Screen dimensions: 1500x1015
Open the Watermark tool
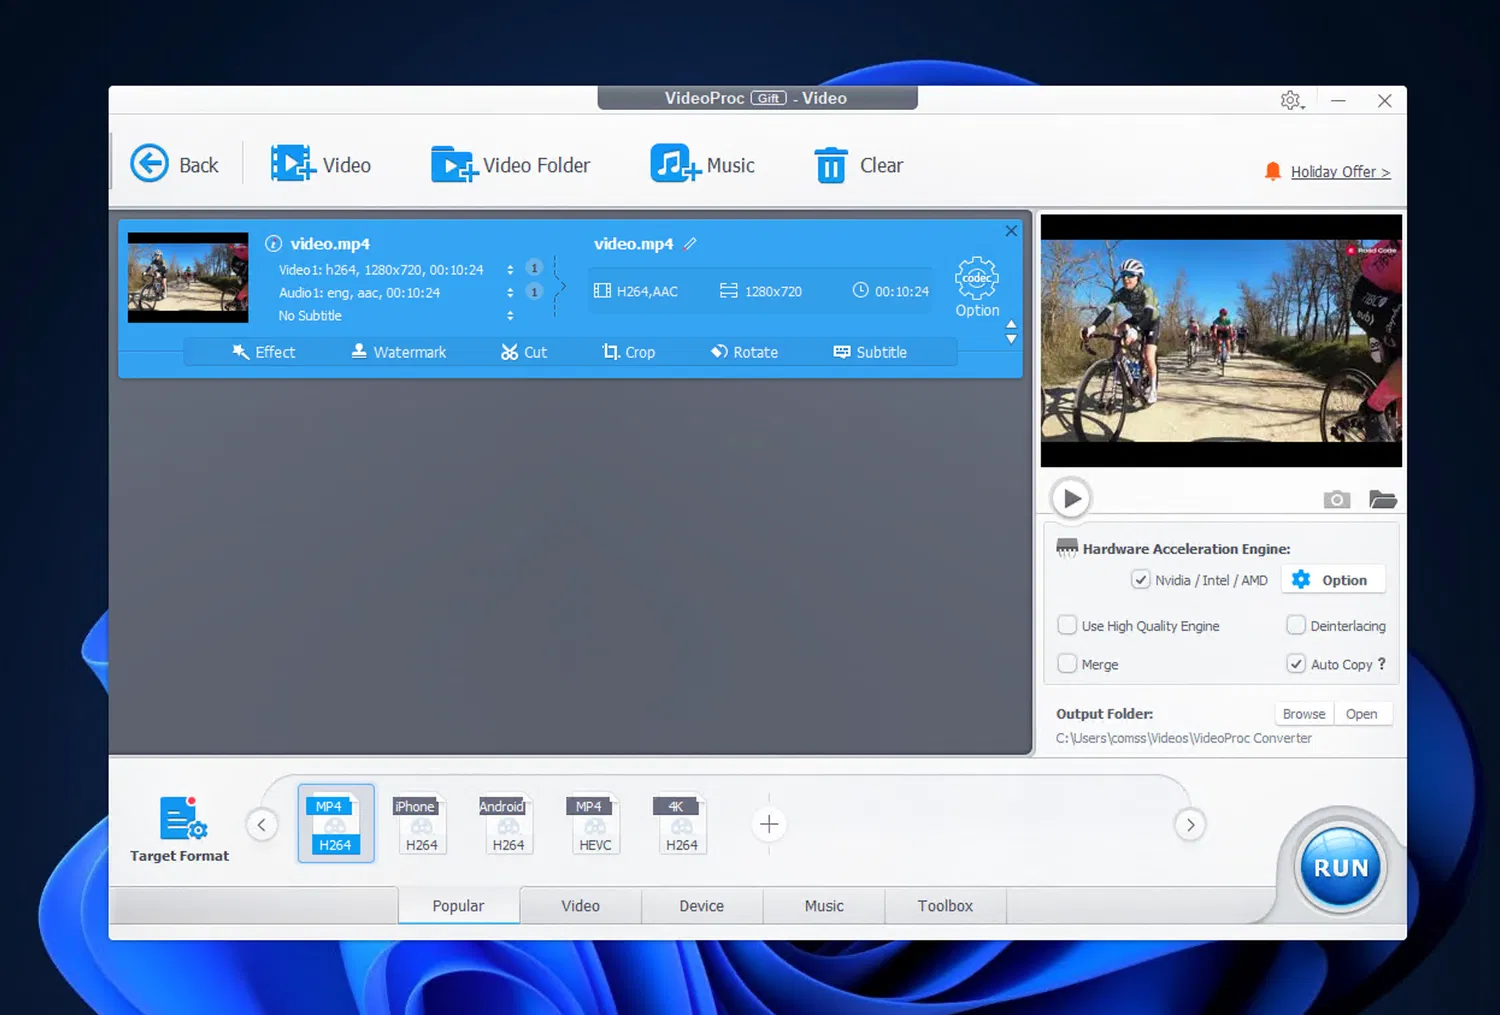click(399, 351)
